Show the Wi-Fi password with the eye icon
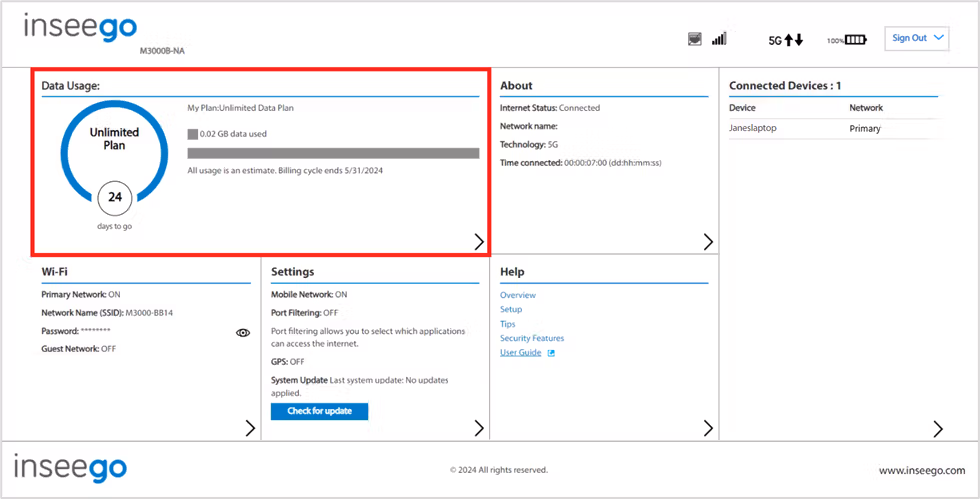Image resolution: width=980 pixels, height=499 pixels. coord(243,333)
